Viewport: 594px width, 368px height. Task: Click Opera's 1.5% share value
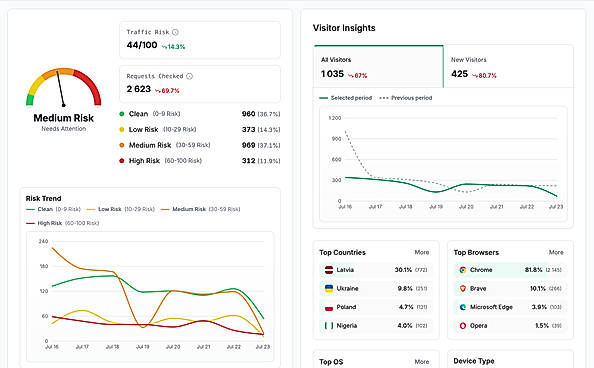(542, 326)
